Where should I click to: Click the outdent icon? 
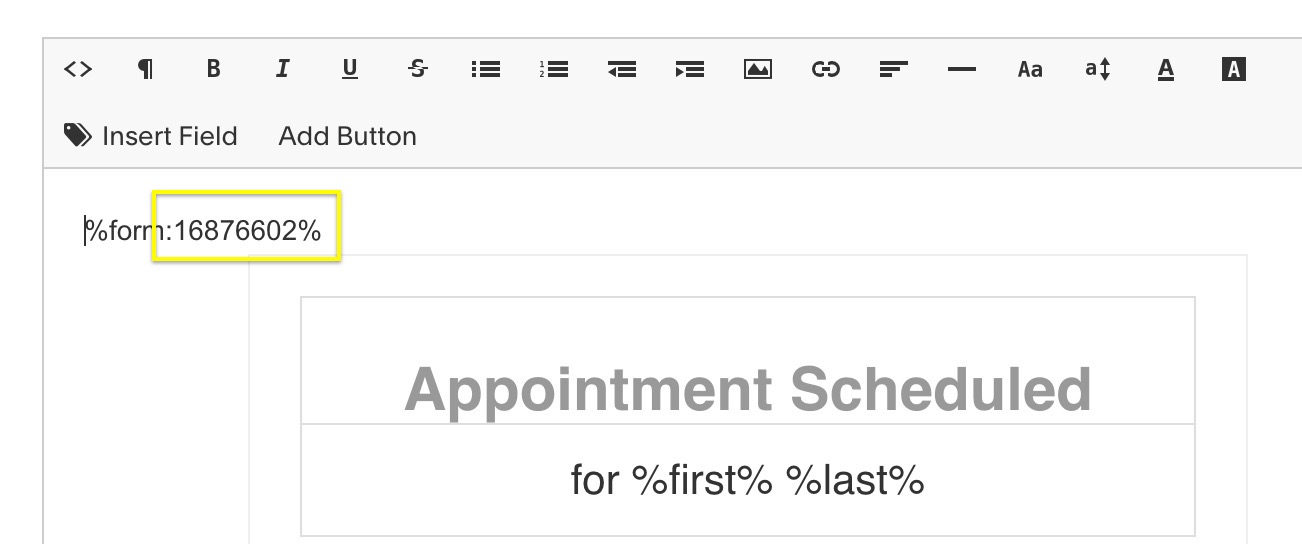[622, 69]
